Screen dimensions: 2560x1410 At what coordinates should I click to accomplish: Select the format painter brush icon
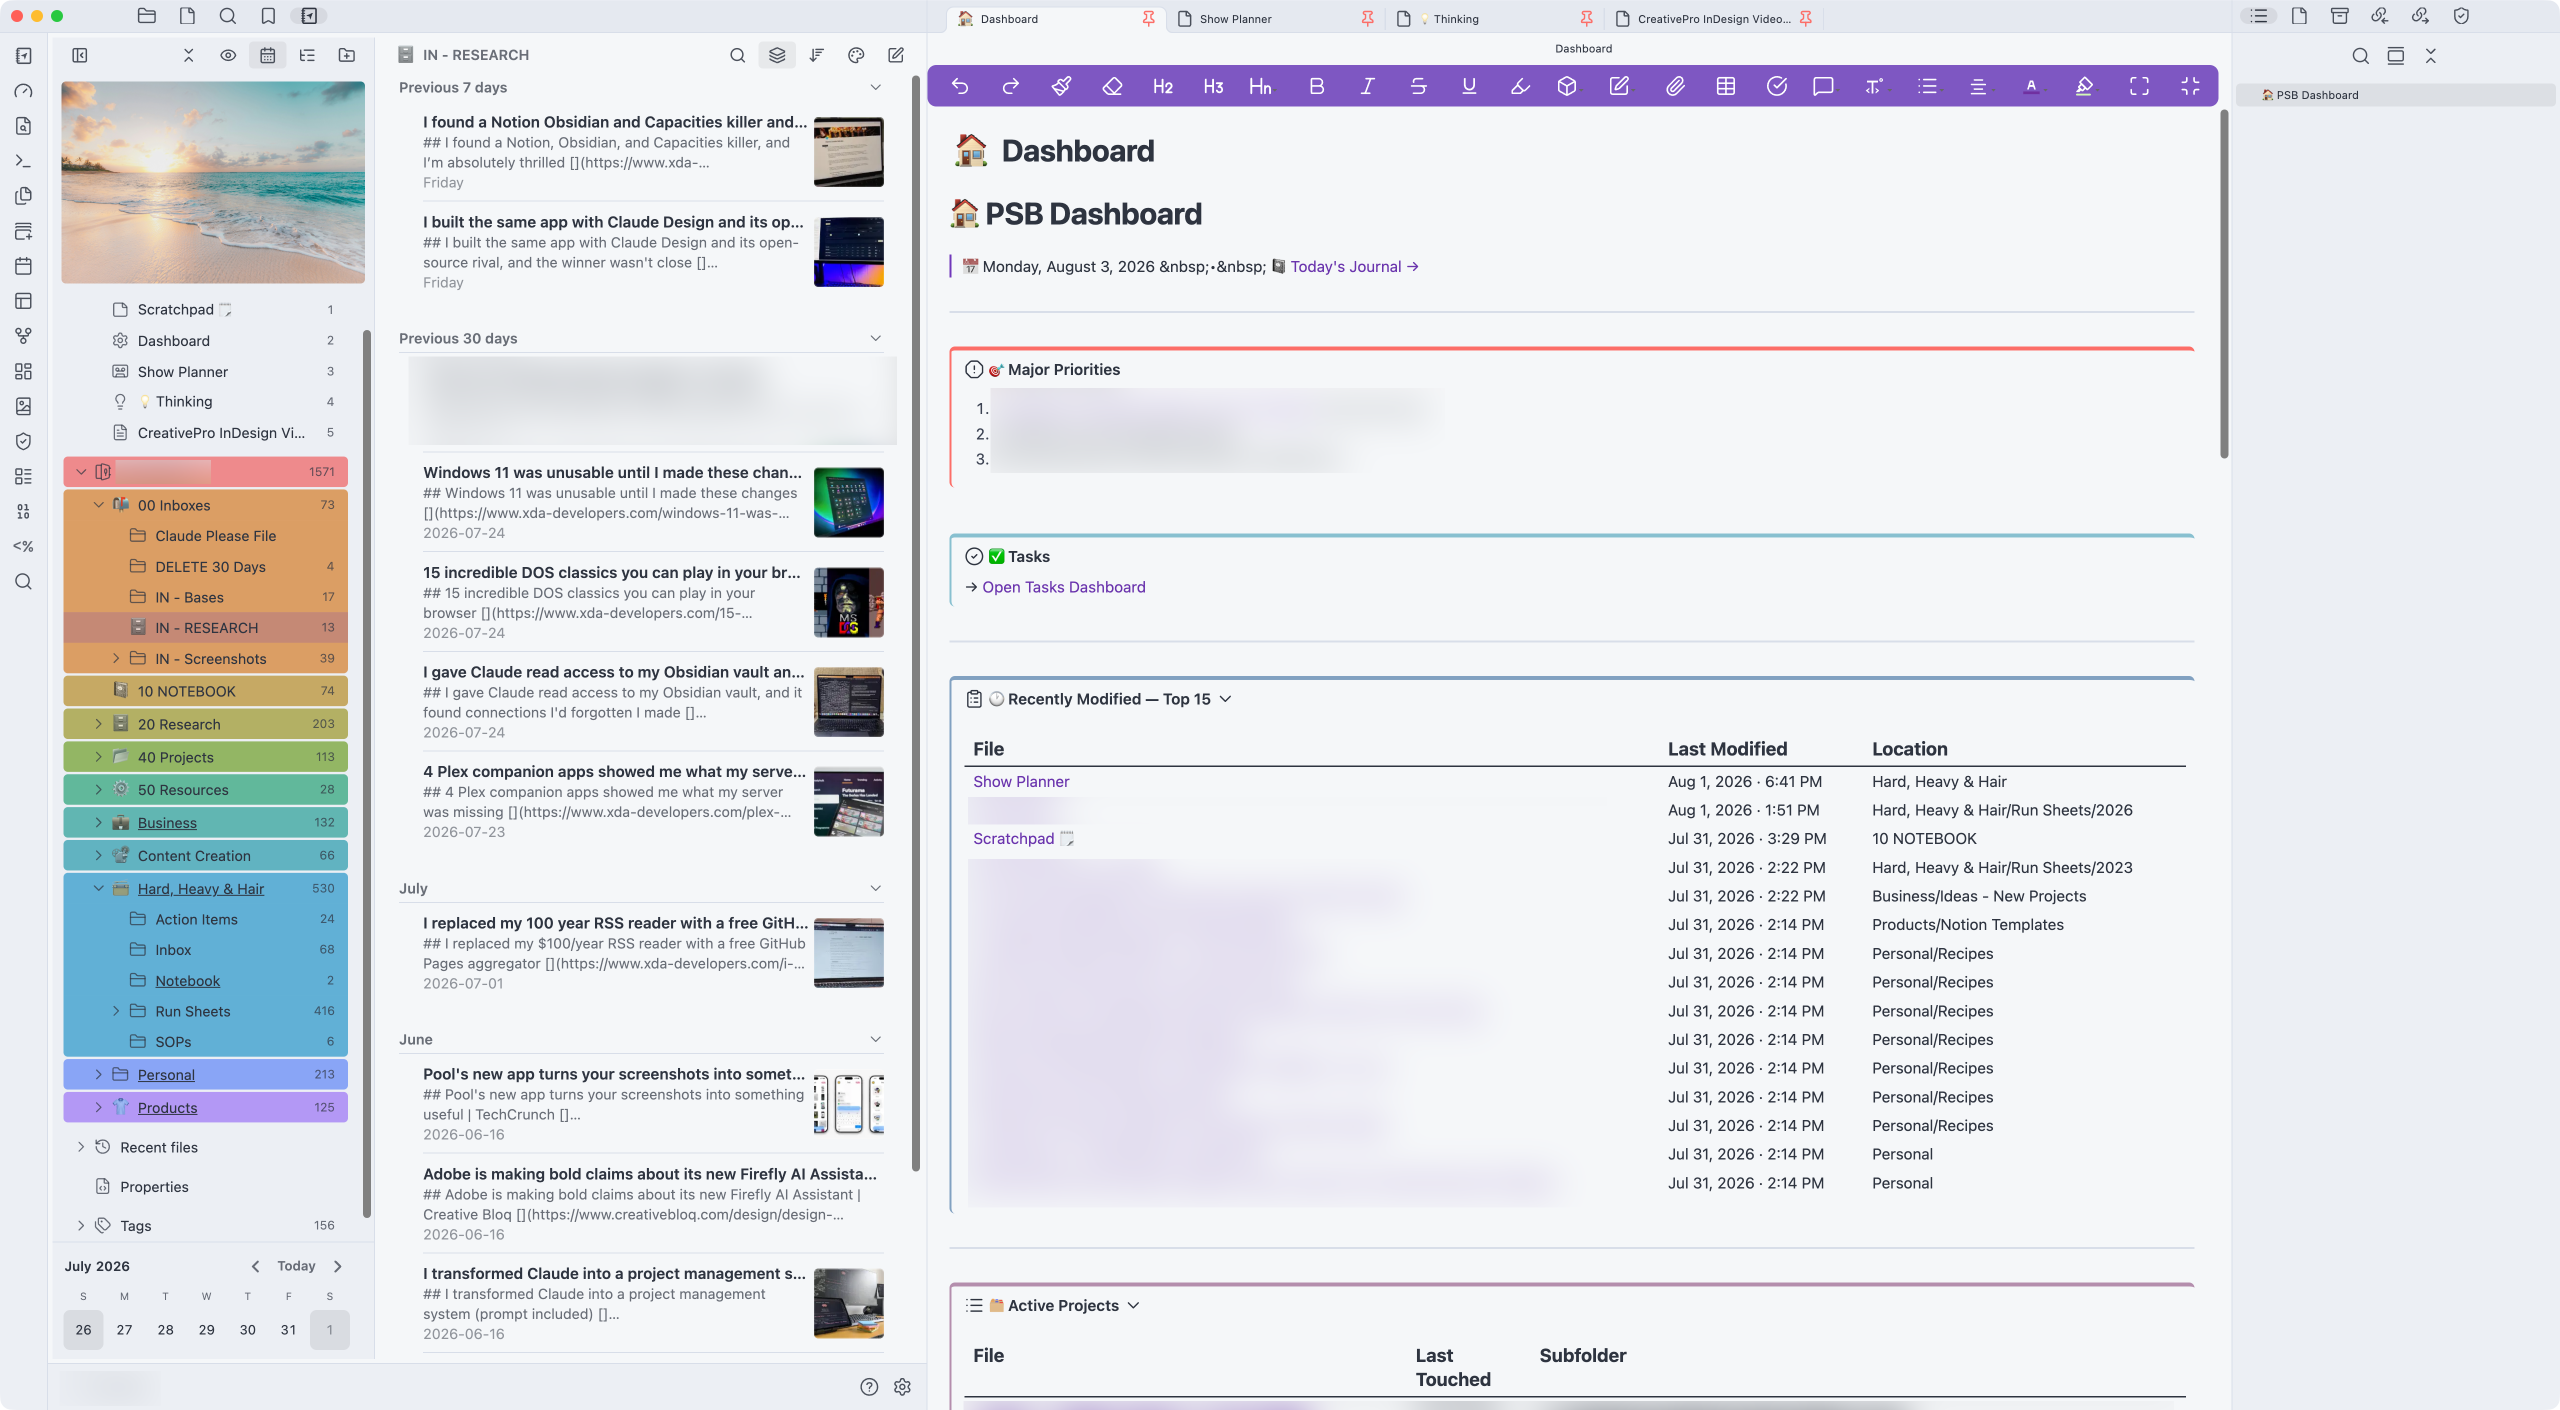1062,86
